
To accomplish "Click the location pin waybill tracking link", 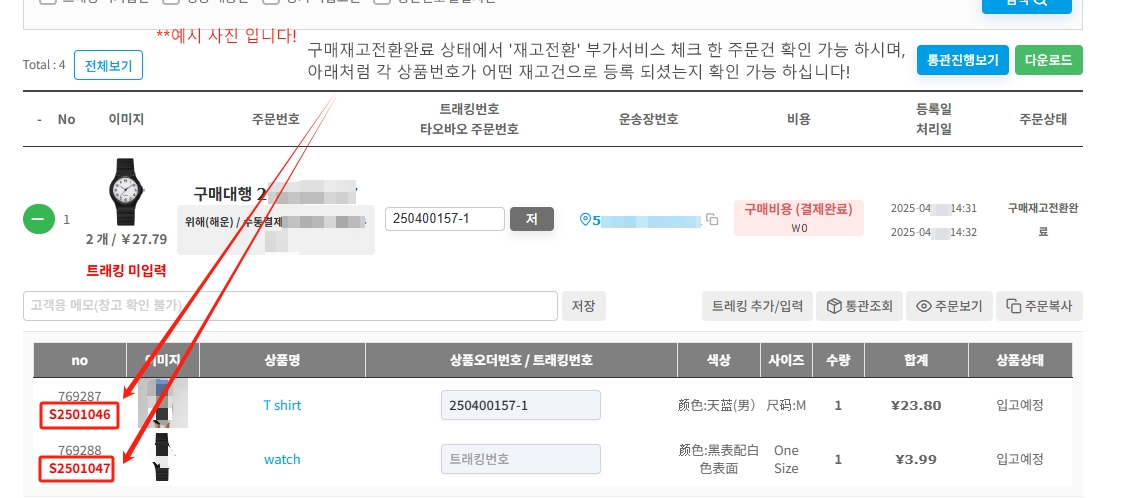I will pos(640,220).
